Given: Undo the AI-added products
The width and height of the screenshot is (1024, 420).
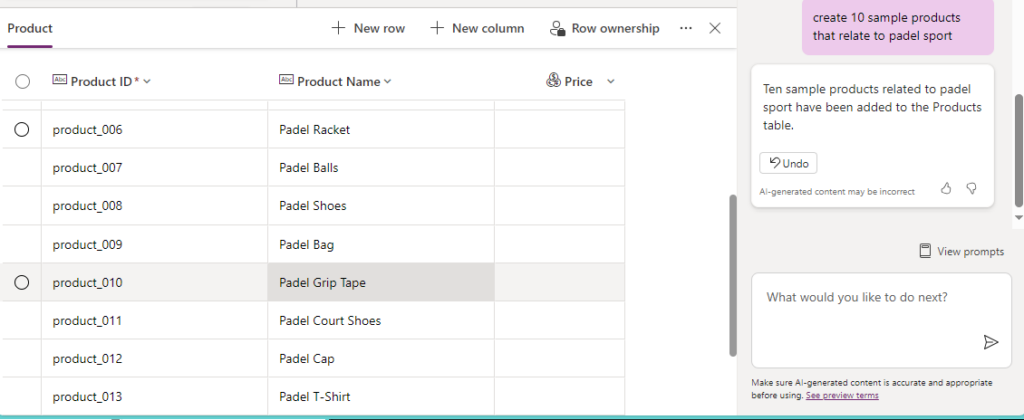Looking at the screenshot, I should point(788,163).
